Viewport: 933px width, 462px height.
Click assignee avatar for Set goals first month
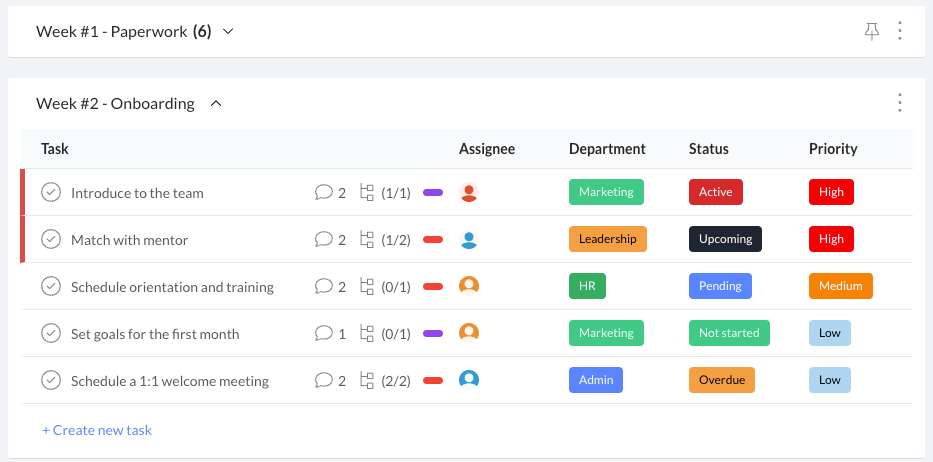pos(469,333)
